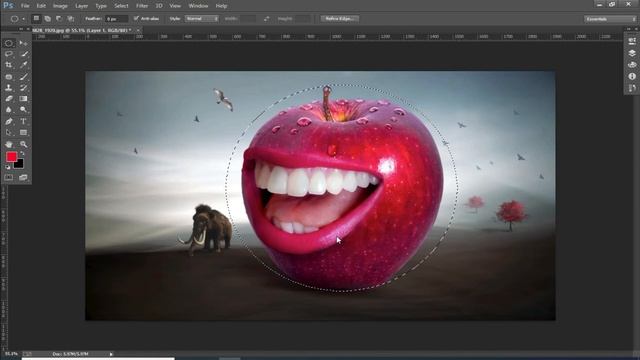
Task: Click the swap width and height icon
Action: click(267, 19)
